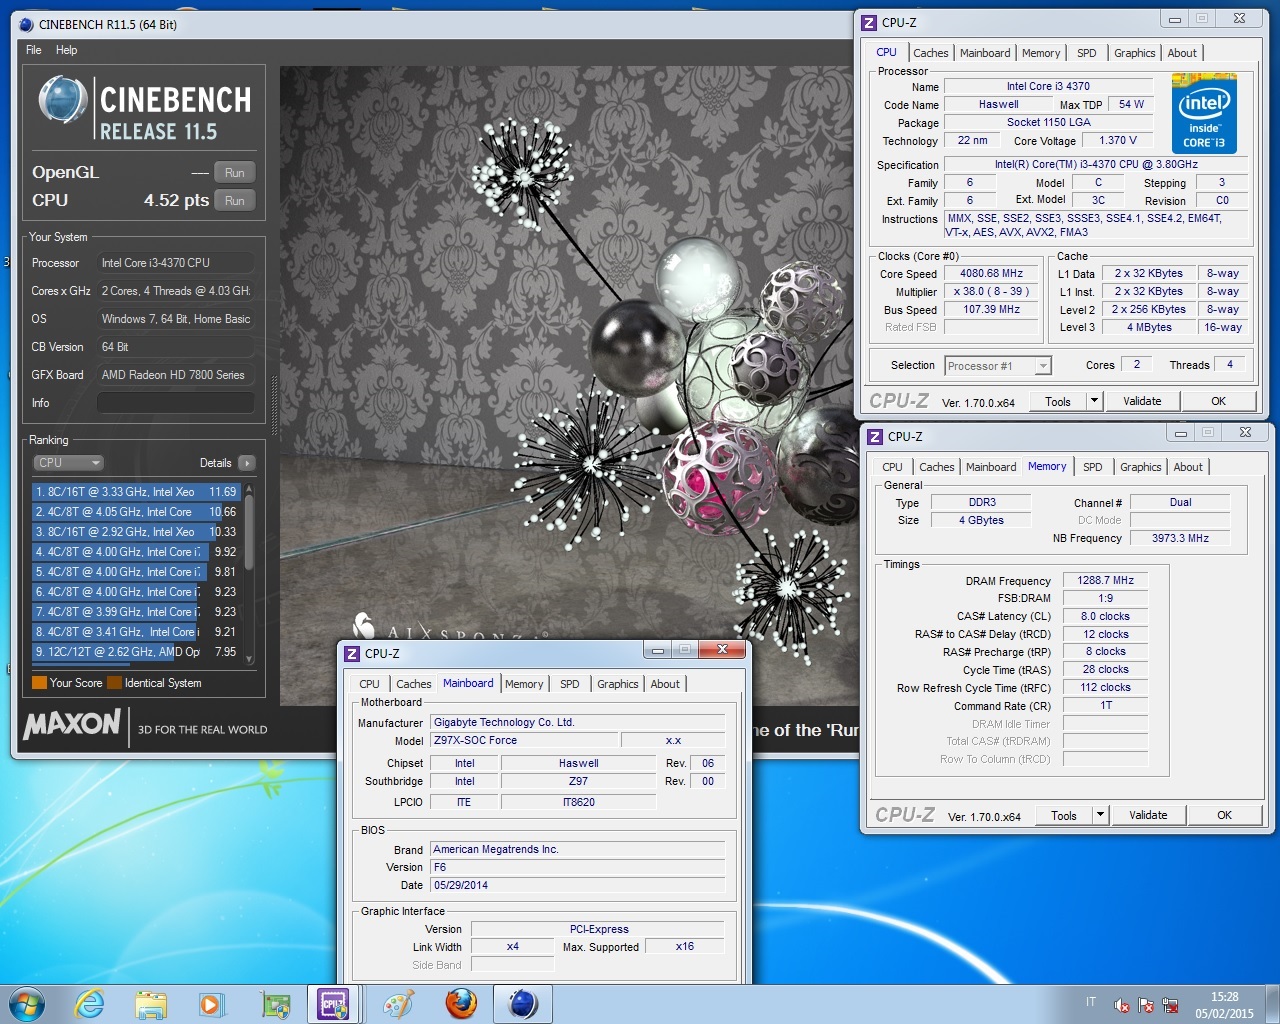The image size is (1280, 1024).
Task: Open the Help menu in Cinebench
Action: pos(66,50)
